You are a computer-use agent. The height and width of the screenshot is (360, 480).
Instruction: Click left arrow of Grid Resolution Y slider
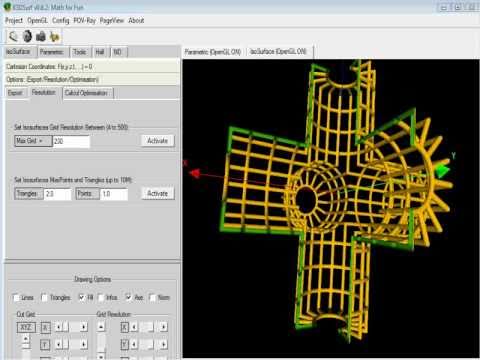(134, 344)
